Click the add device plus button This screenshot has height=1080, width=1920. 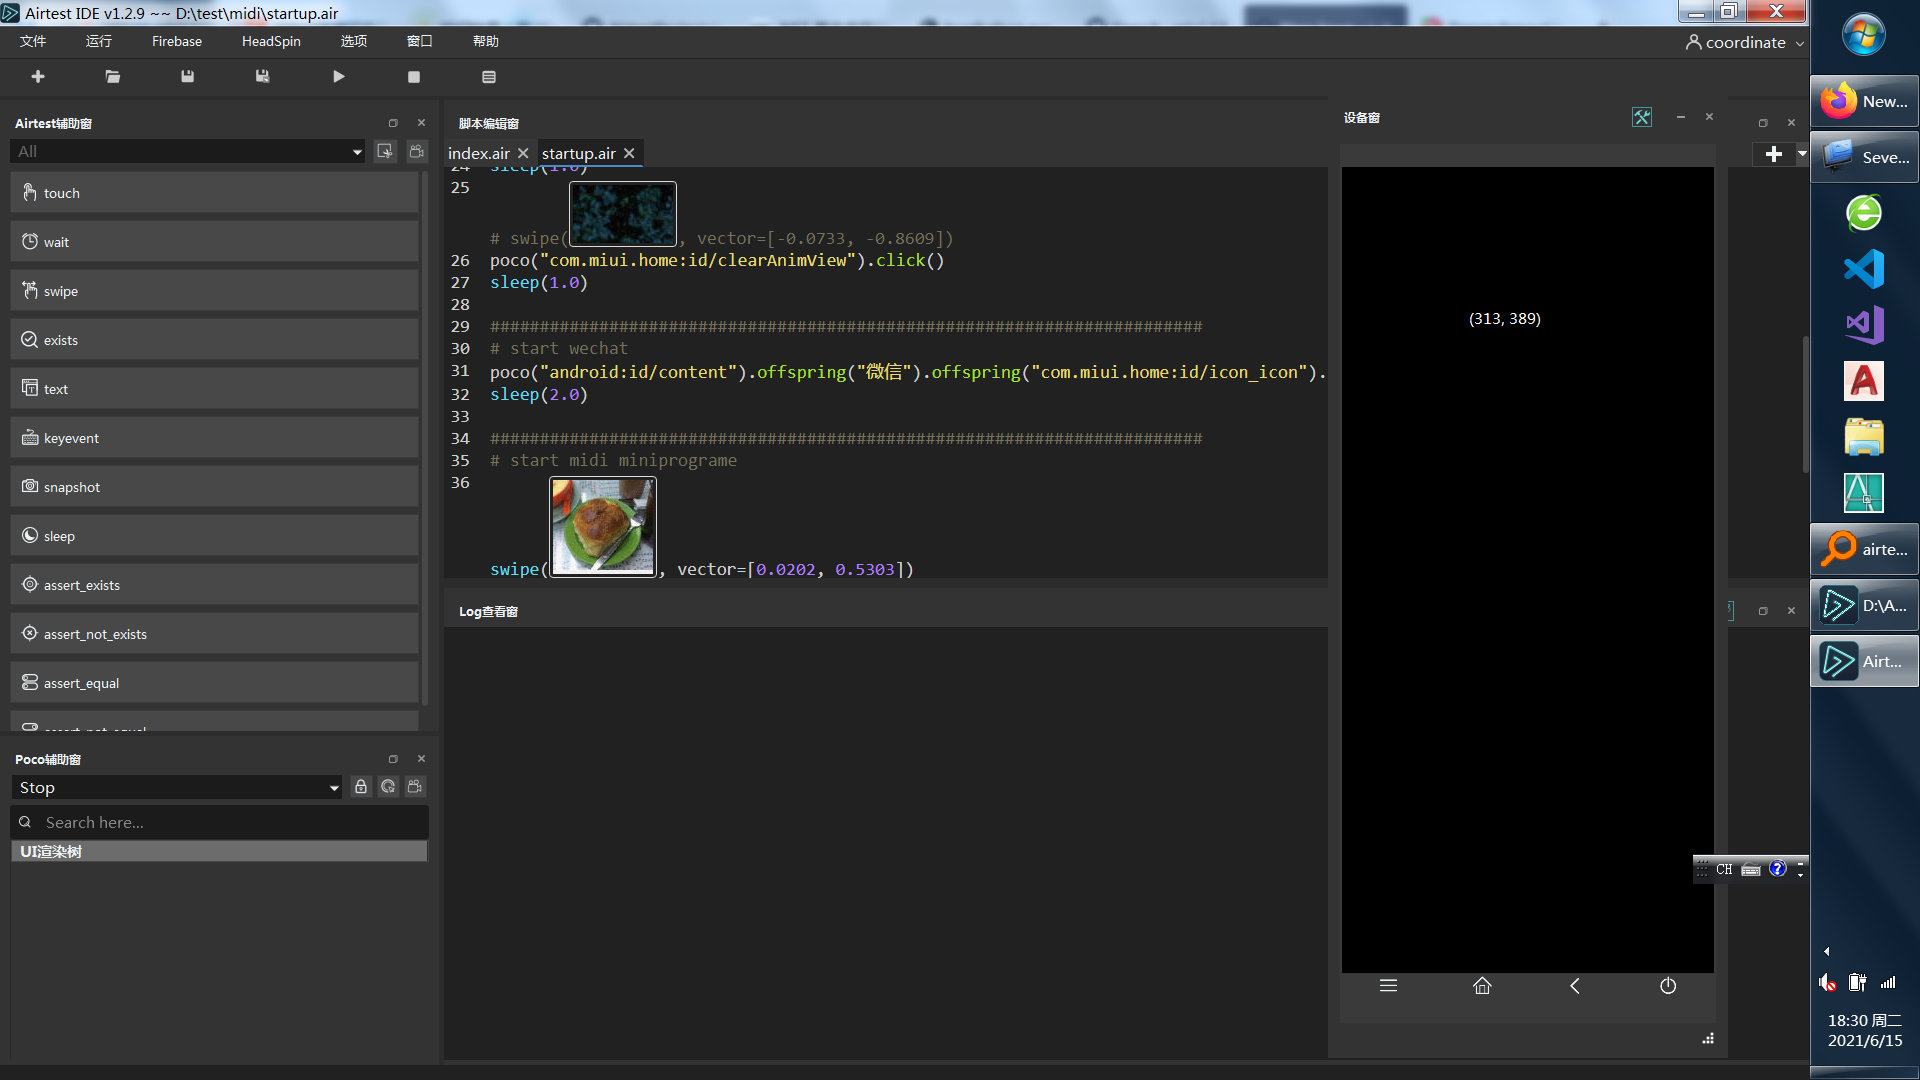(x=1774, y=154)
